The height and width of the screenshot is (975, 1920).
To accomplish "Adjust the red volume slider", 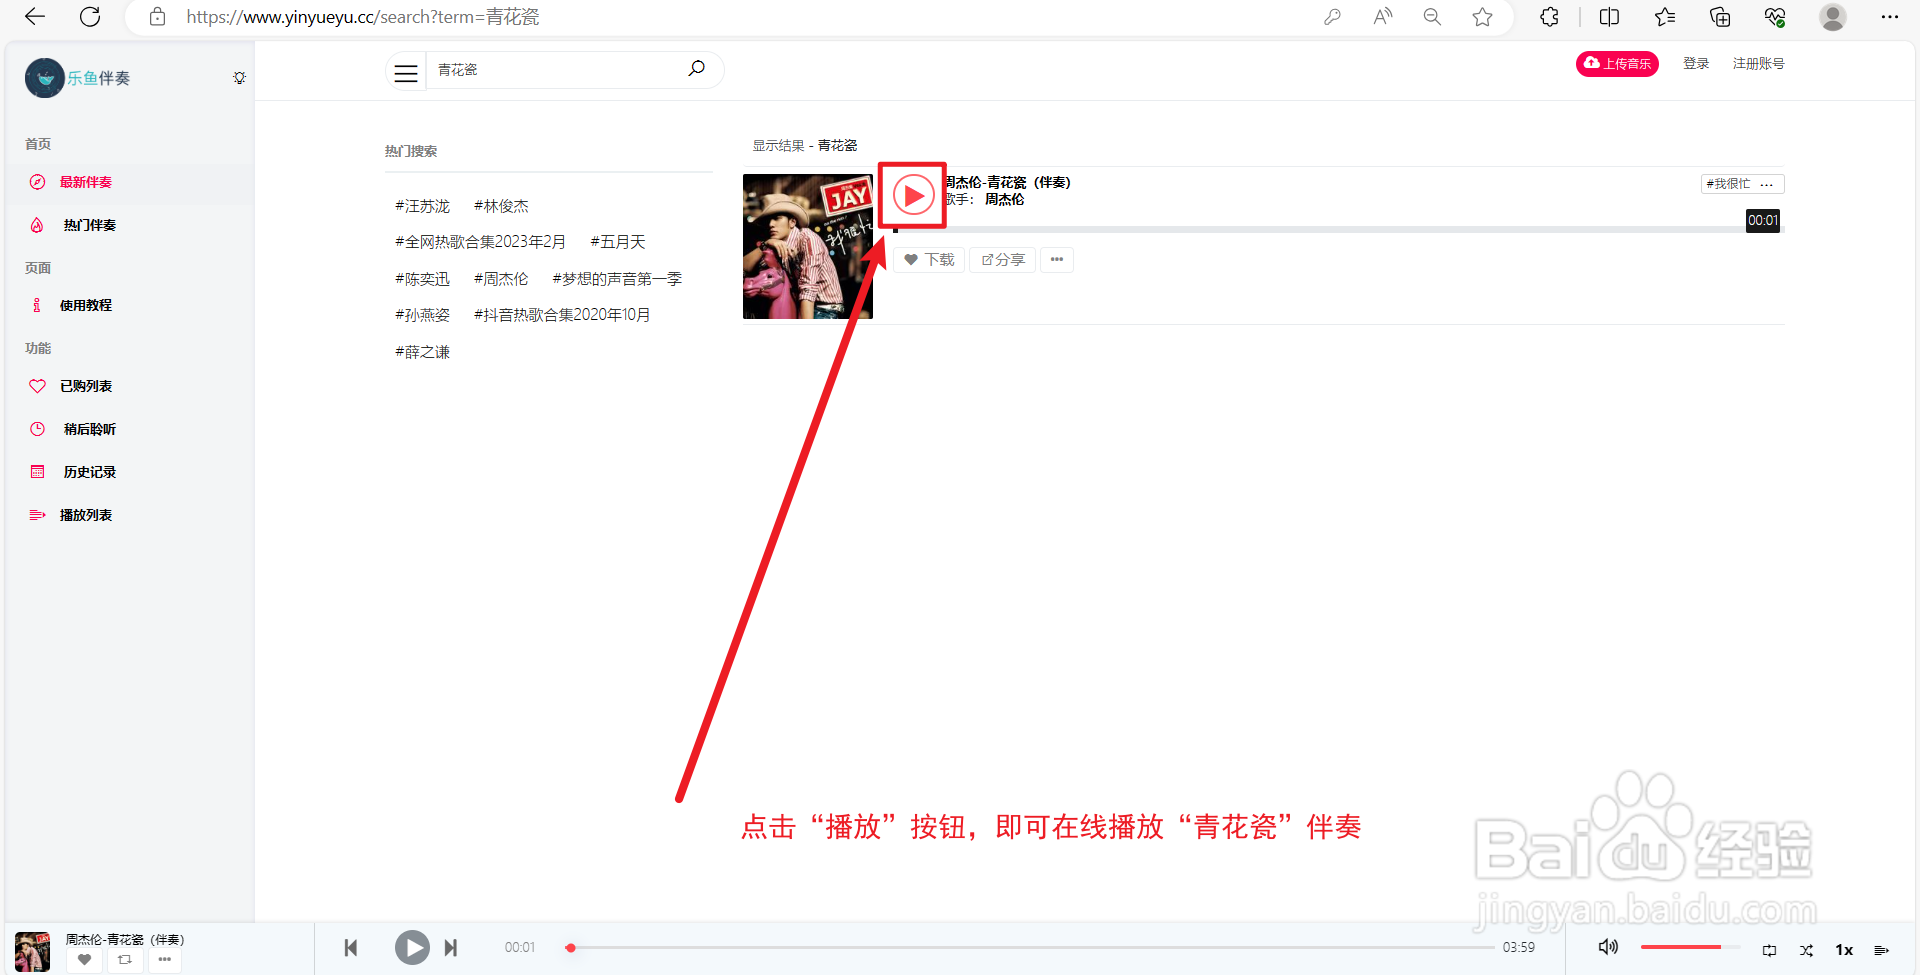I will pyautogui.click(x=1690, y=947).
